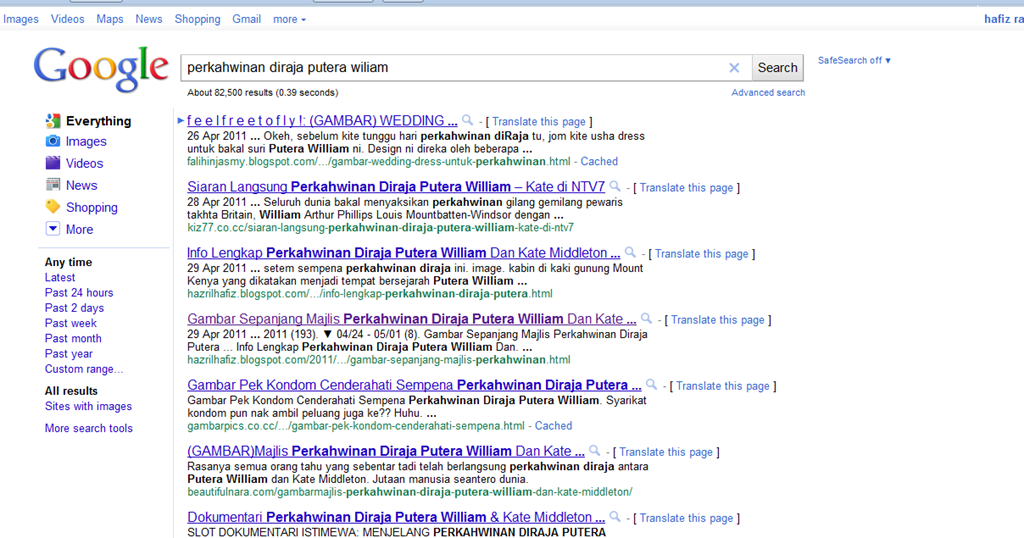
Task: Open '(GAMBAR)Majlis Perkahwinan Diraja' result
Action: point(385,451)
